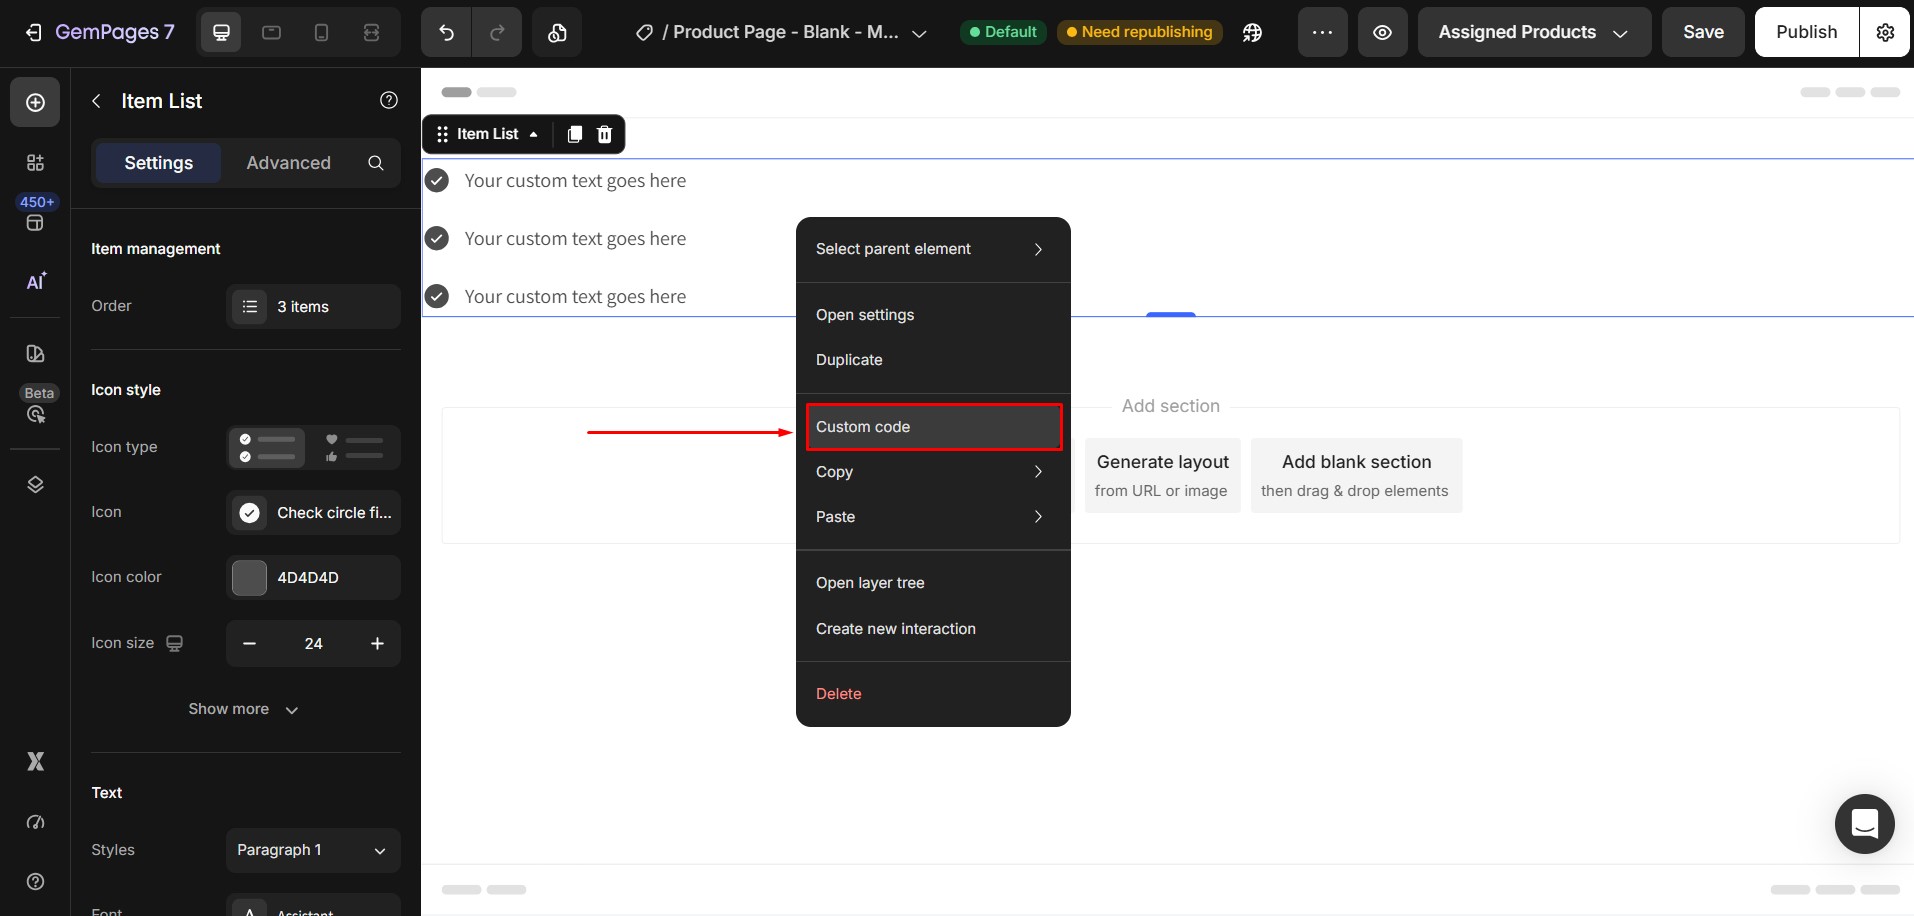
Task: Select the mixed icons list icon type
Action: 355,447
